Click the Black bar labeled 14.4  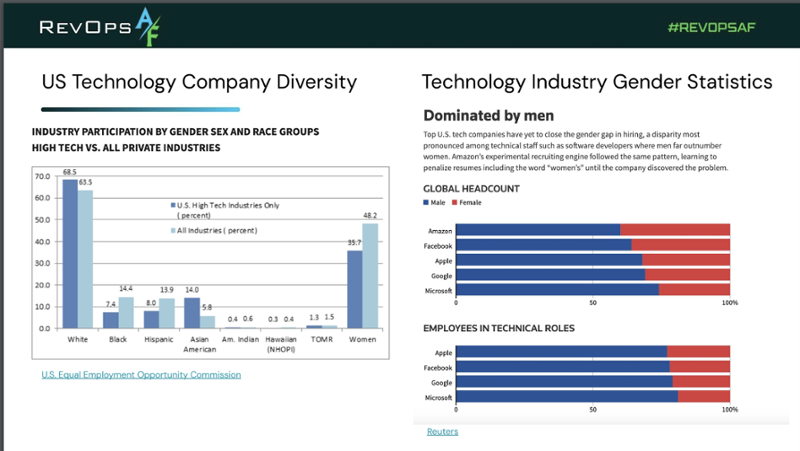(126, 312)
